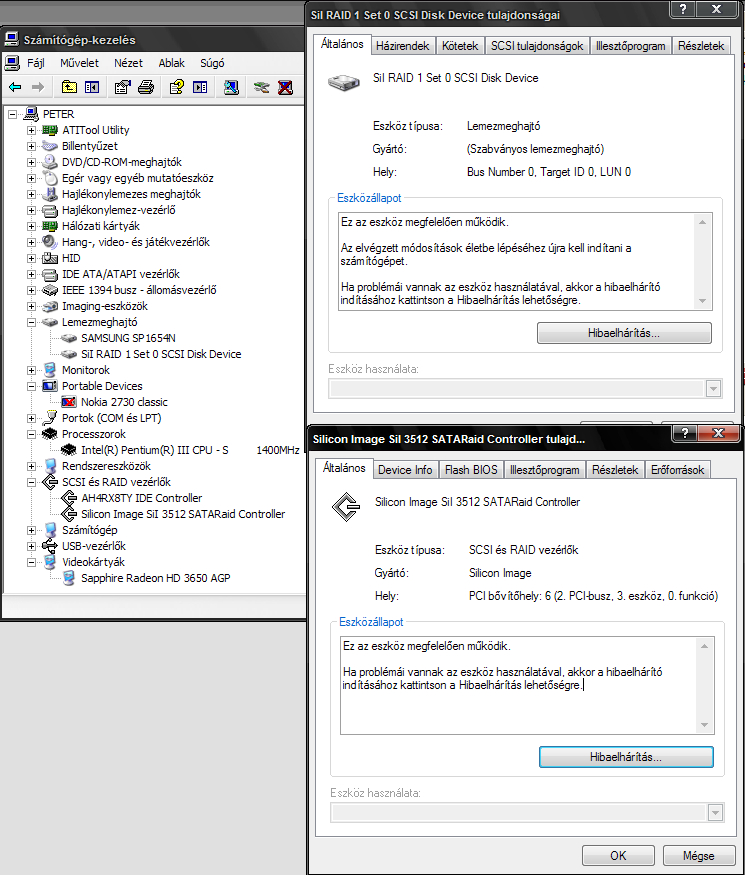Click the Forward arrow toolbar icon
This screenshot has height=875, width=745.
[38, 87]
